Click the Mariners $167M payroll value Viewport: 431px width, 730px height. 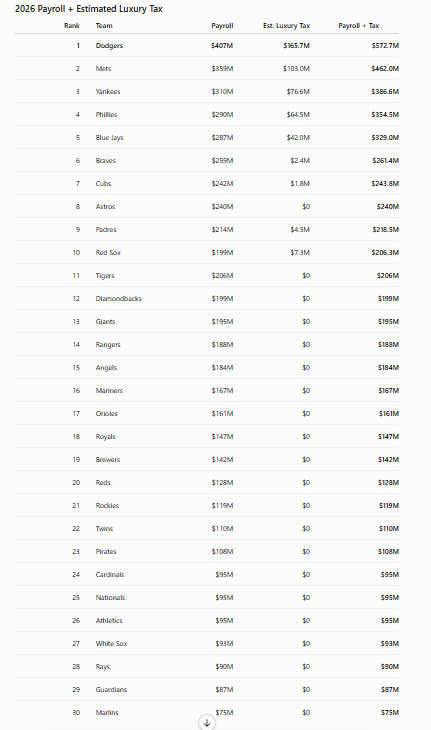222,391
